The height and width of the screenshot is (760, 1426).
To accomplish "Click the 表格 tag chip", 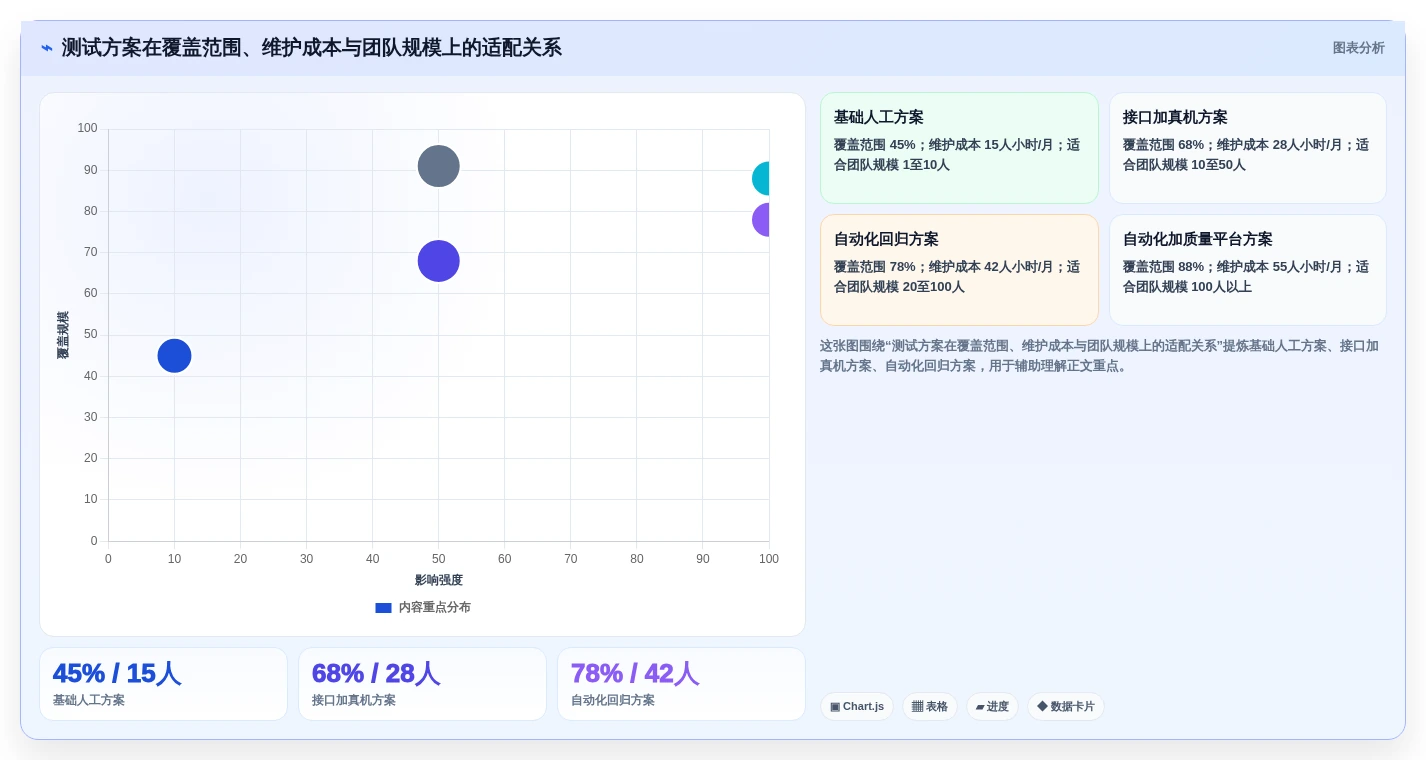I will (930, 707).
